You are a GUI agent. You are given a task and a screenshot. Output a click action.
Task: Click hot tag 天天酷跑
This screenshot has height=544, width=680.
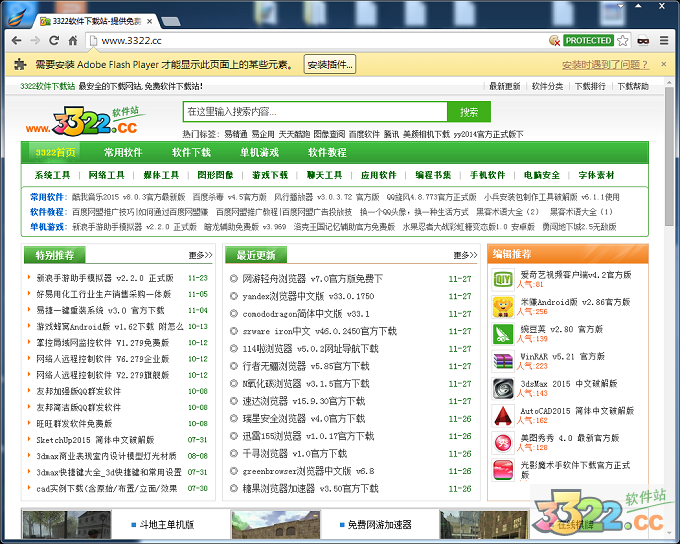coord(294,134)
